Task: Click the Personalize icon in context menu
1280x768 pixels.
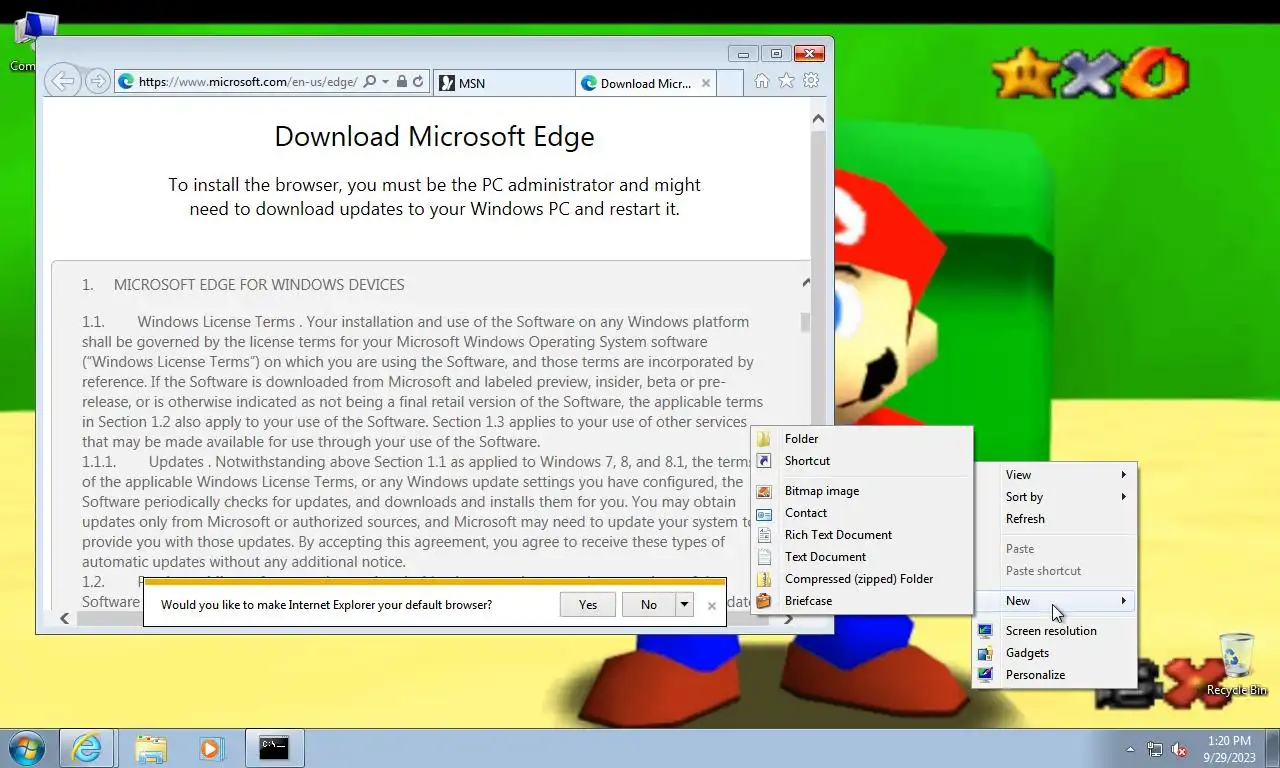Action: (x=986, y=675)
